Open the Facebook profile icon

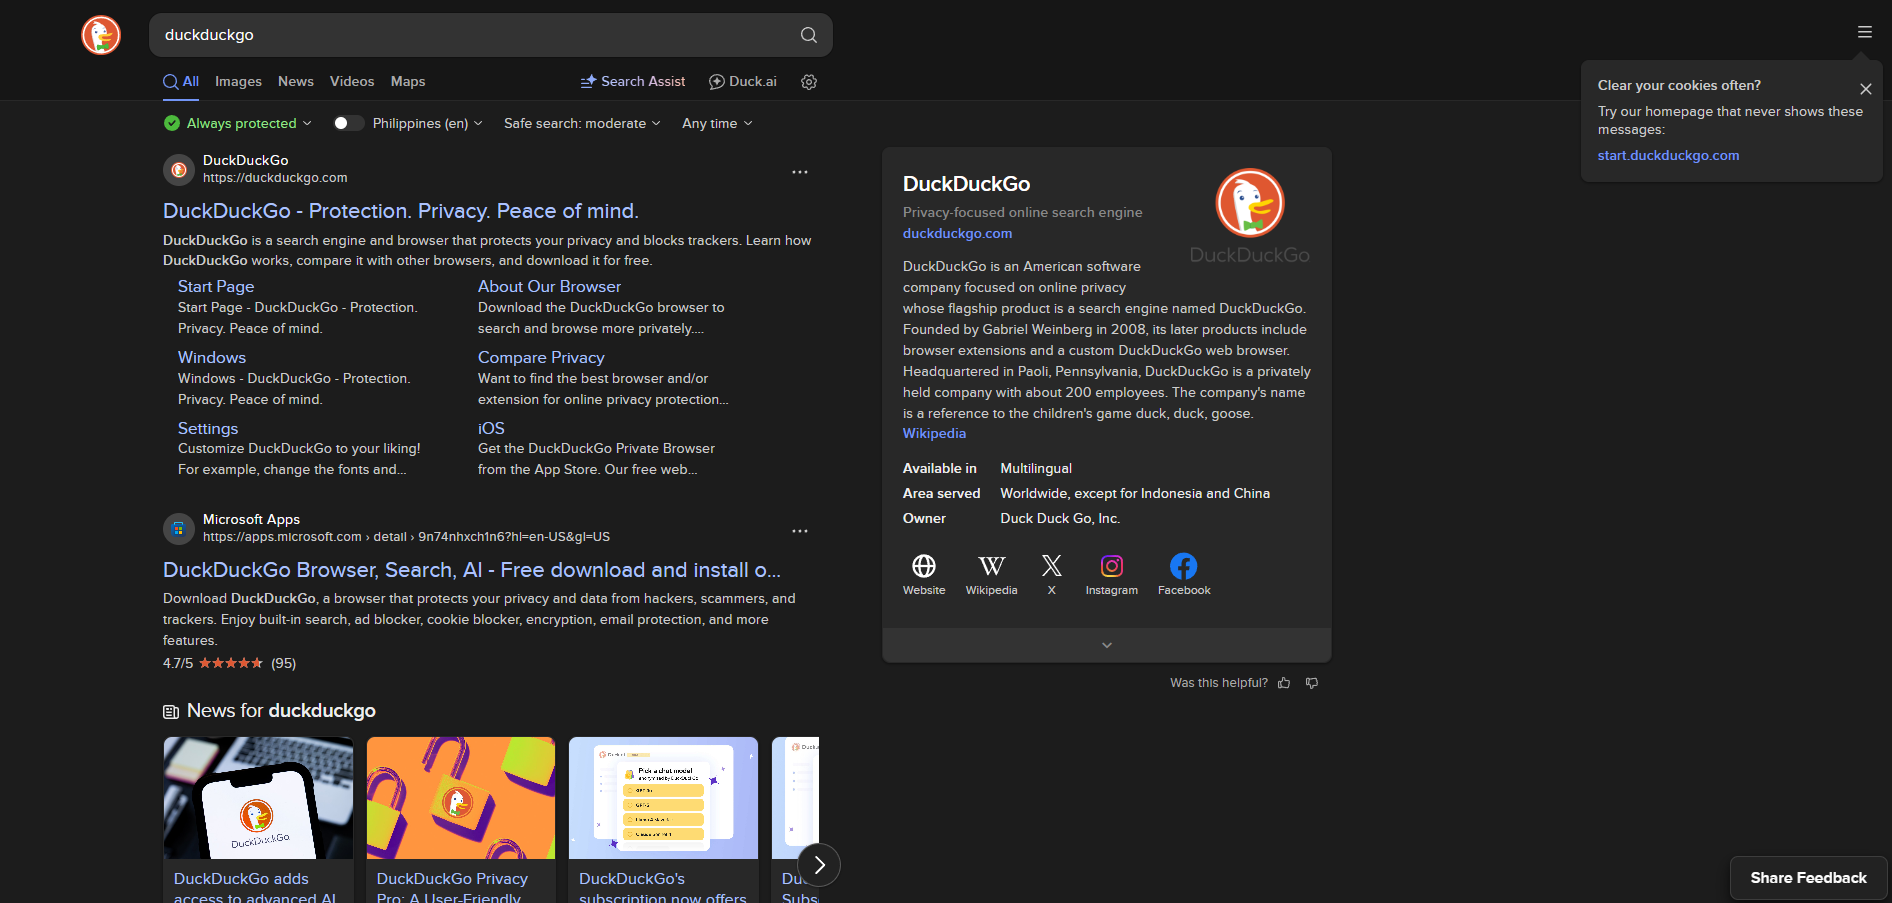pyautogui.click(x=1183, y=567)
